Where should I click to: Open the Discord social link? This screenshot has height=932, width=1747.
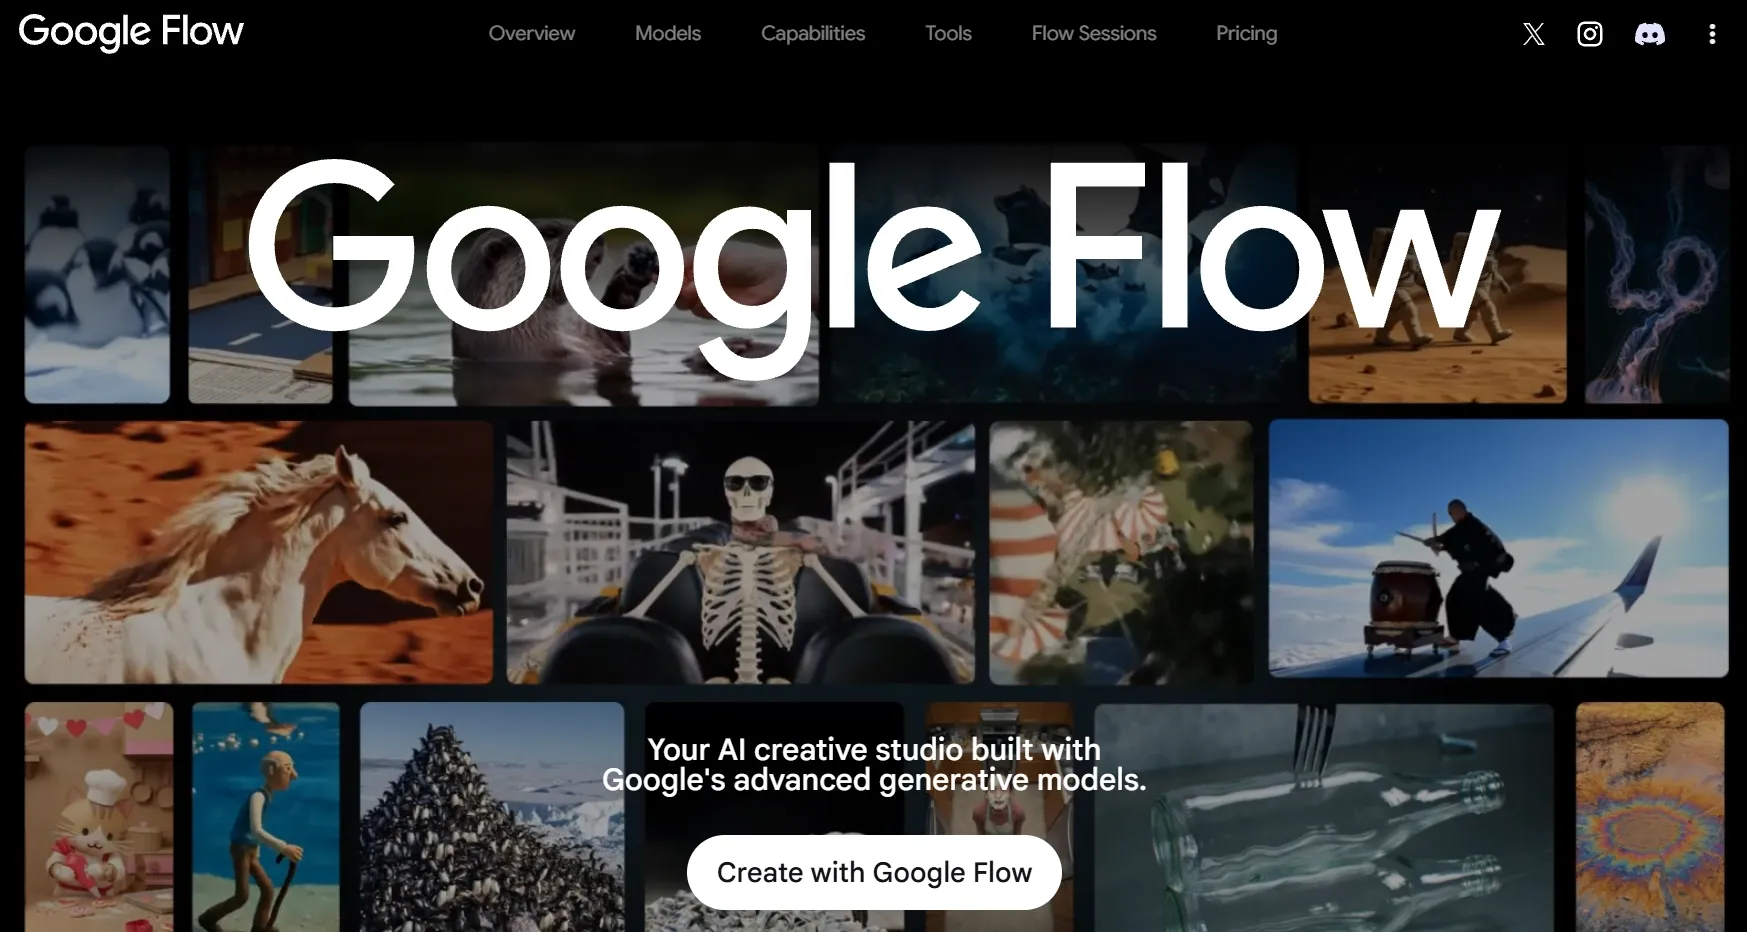(x=1649, y=34)
